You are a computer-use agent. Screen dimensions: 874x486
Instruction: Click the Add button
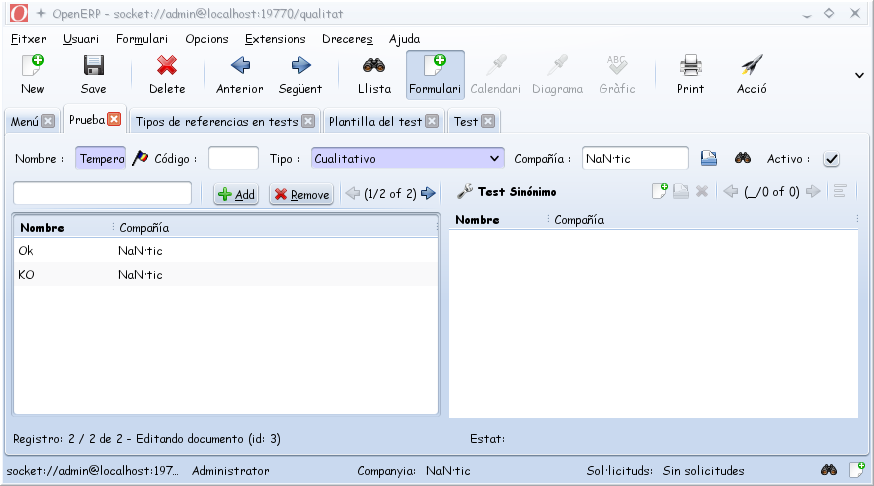[236, 194]
